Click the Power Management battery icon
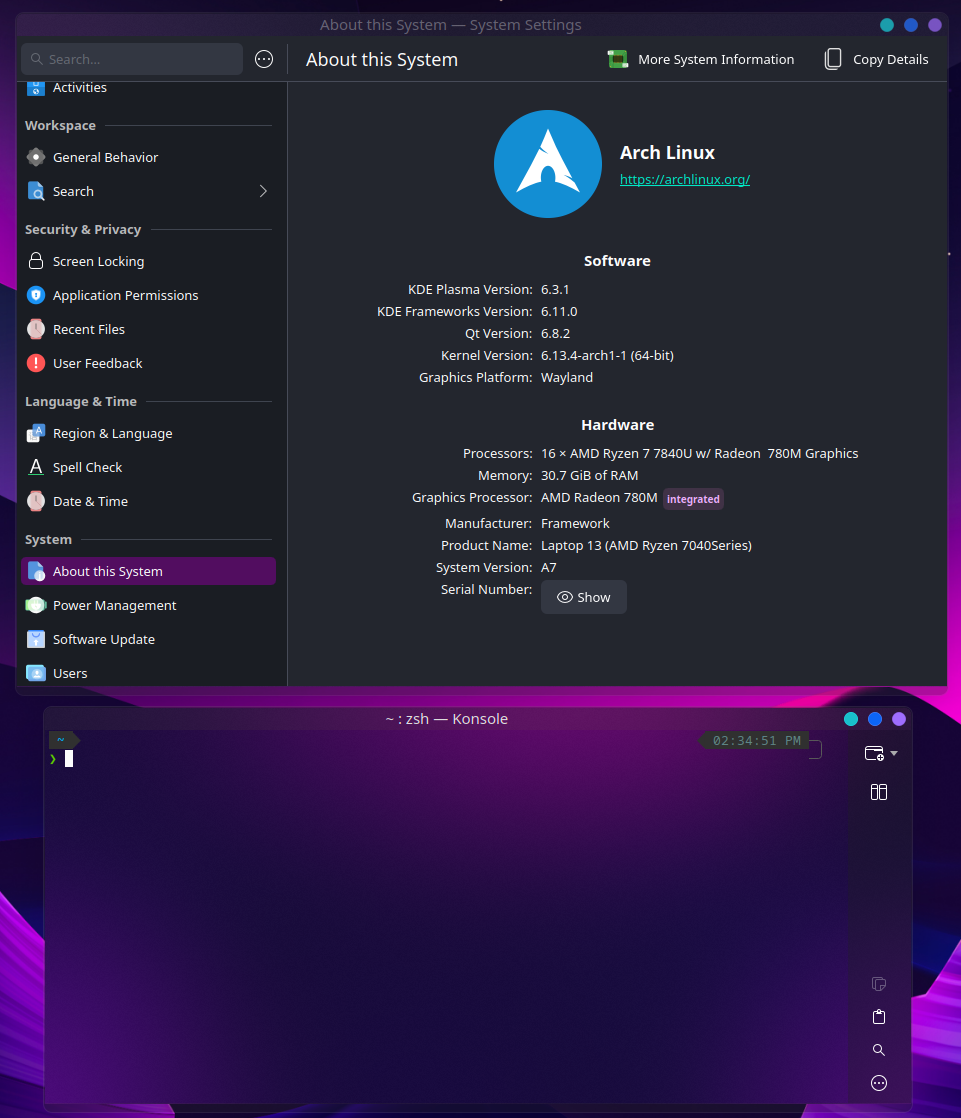This screenshot has width=961, height=1118. click(x=36, y=605)
